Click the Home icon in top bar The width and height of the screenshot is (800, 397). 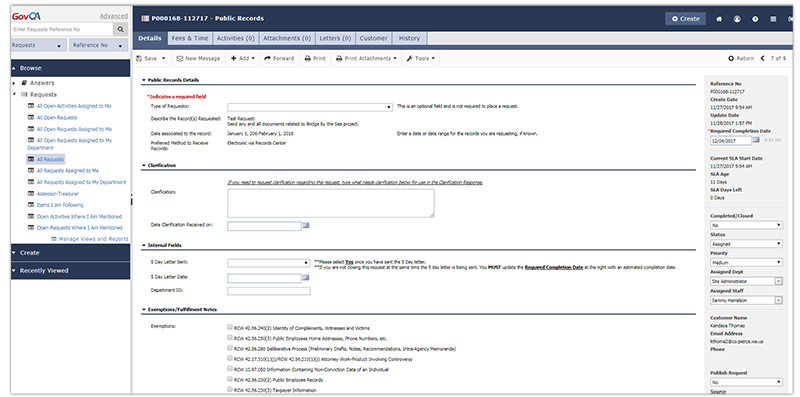(719, 19)
